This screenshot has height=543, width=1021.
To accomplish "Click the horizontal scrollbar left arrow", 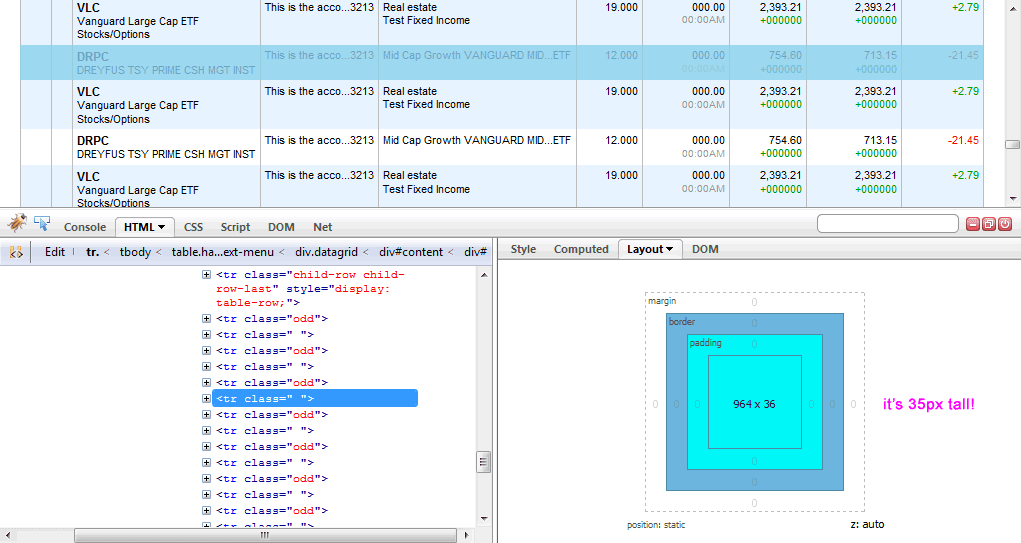I will 7,535.
